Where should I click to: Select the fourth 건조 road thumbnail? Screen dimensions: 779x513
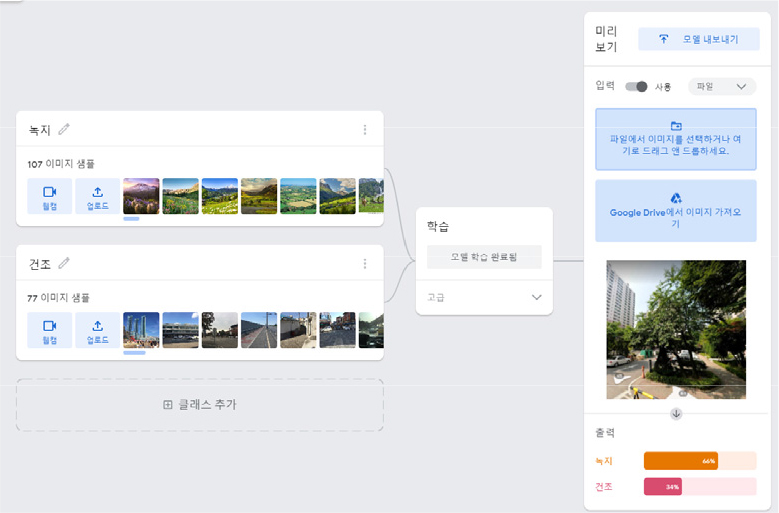(259, 330)
